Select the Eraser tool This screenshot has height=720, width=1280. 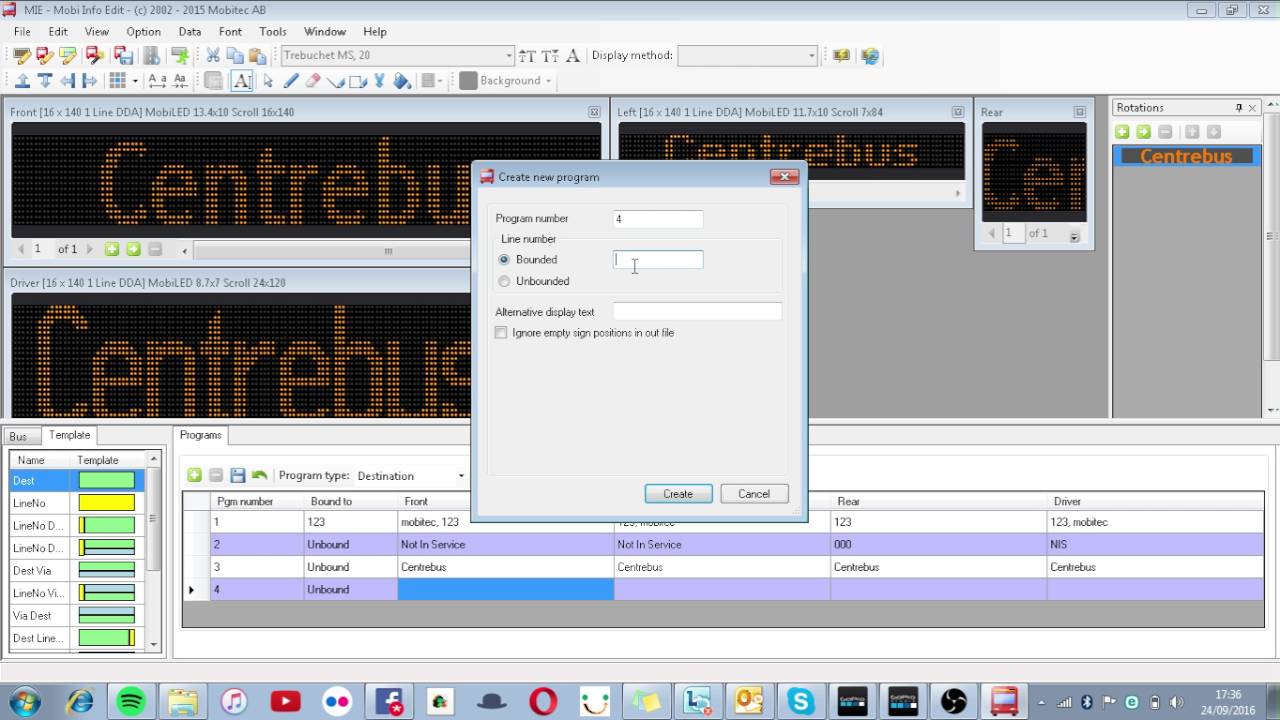pos(313,81)
